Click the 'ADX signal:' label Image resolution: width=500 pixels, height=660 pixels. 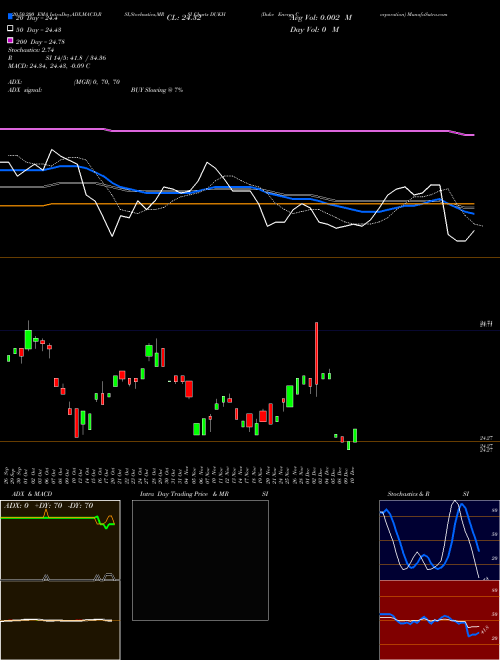pos(25,90)
